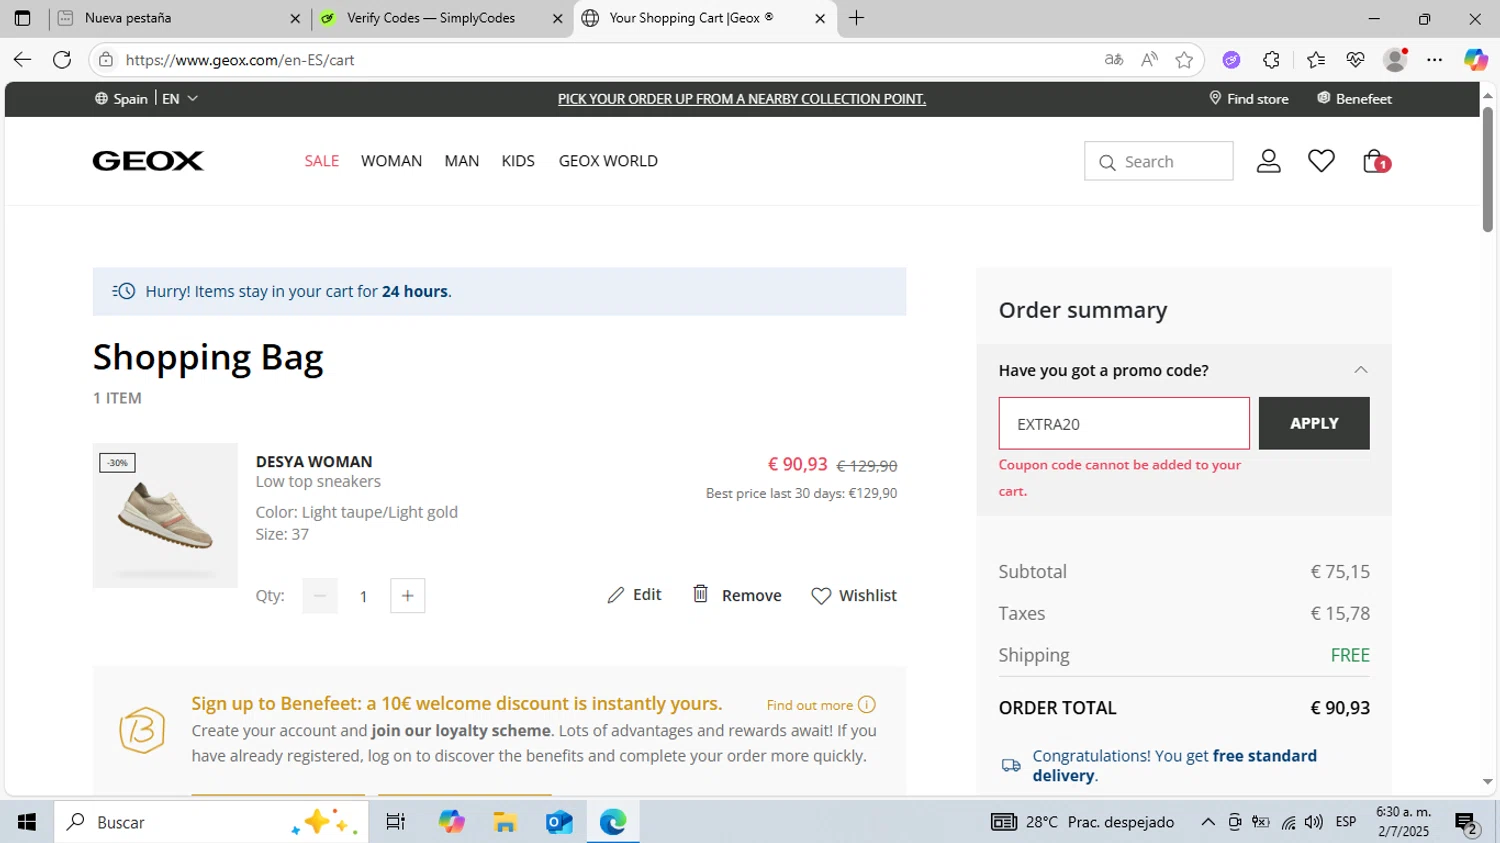Show hidden system tray icons chevron
This screenshot has width=1500, height=843.
point(1208,822)
